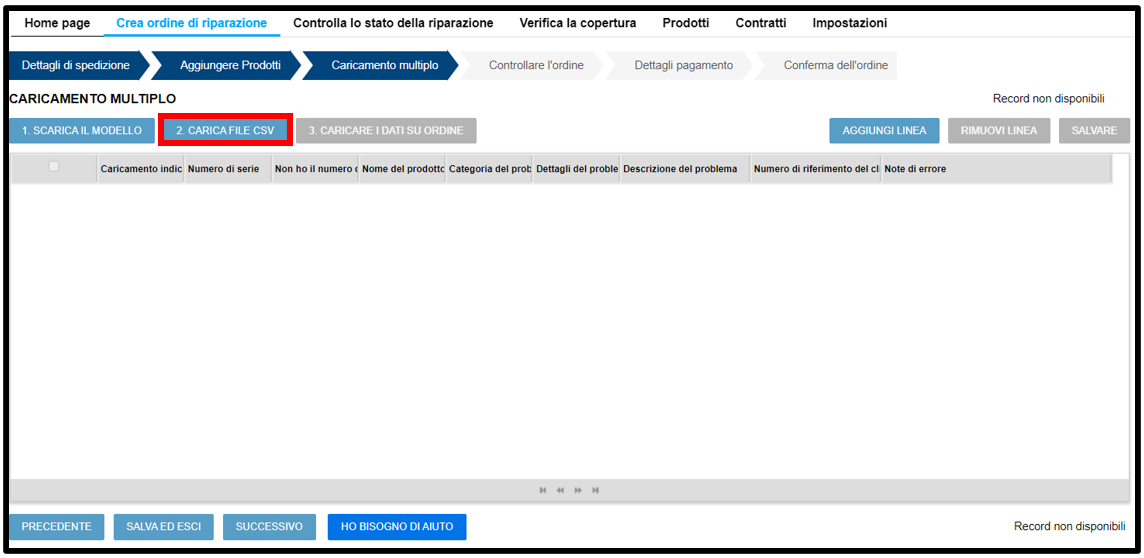Go back to Aggiungere Prodotti step
This screenshot has height=558, width=1144.
coord(230,66)
